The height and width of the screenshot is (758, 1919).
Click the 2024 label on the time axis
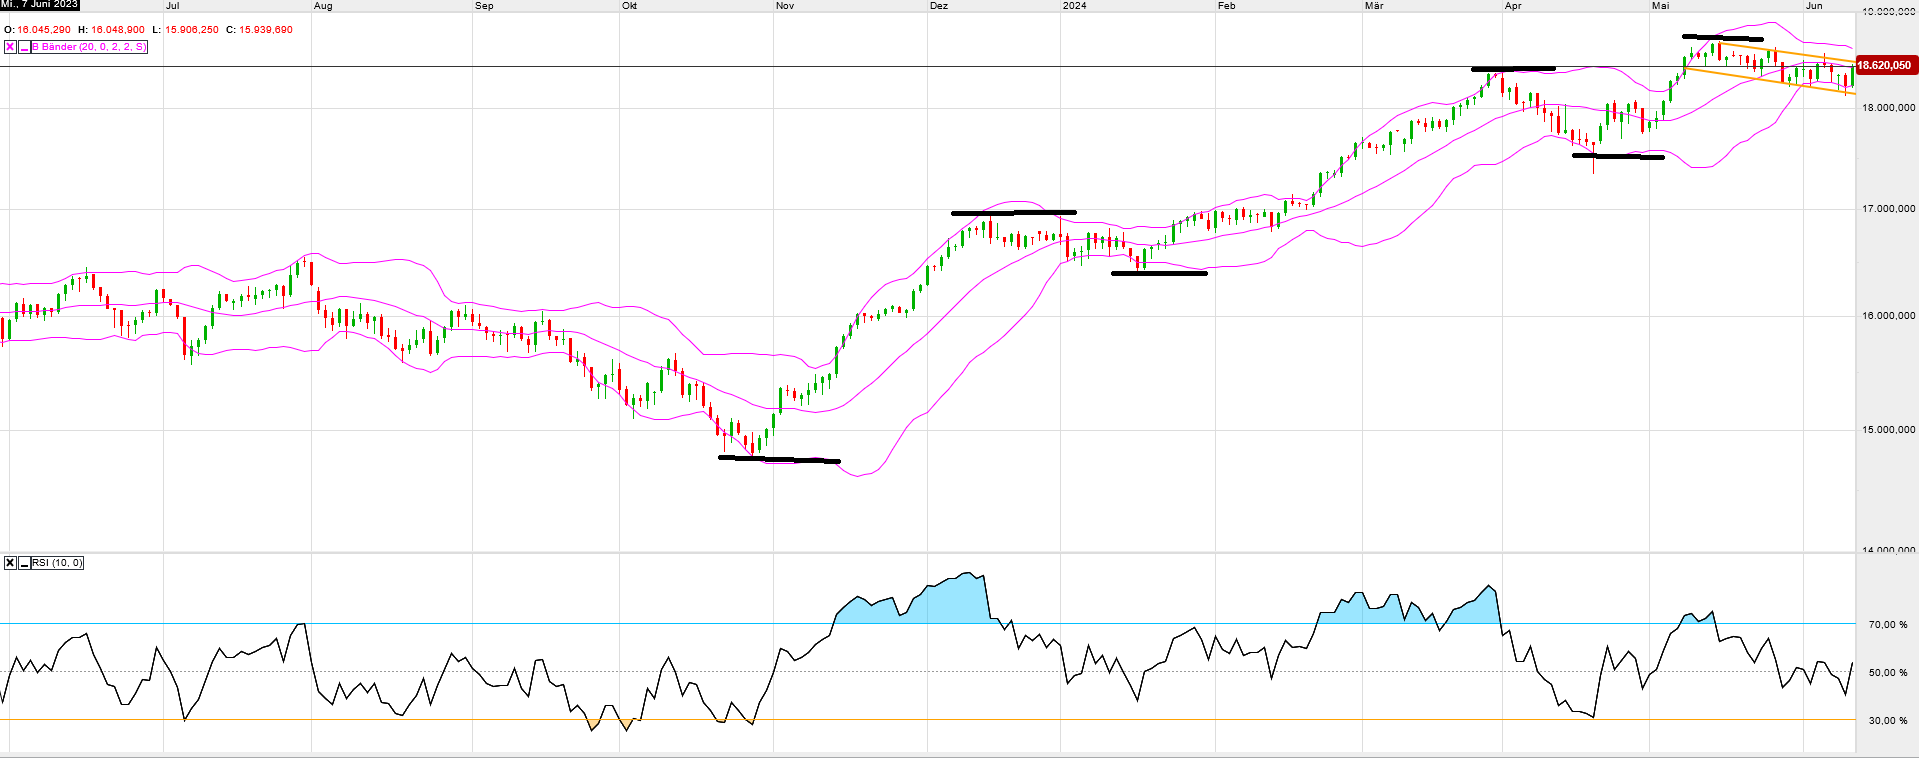pyautogui.click(x=1075, y=6)
